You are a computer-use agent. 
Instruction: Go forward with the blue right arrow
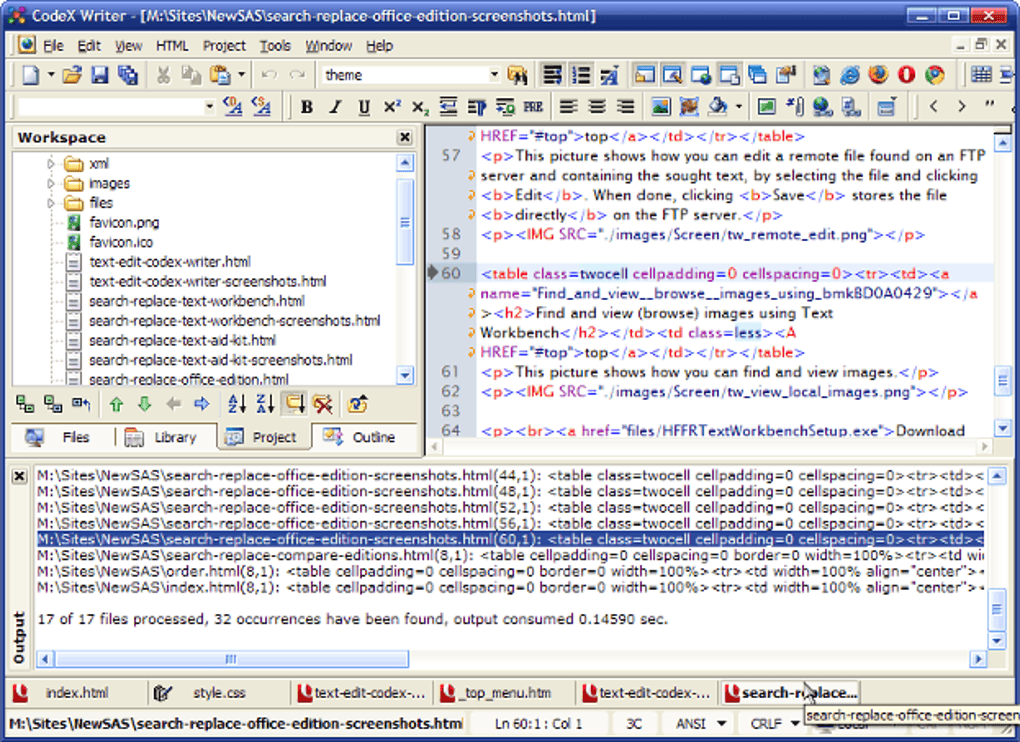(x=202, y=404)
